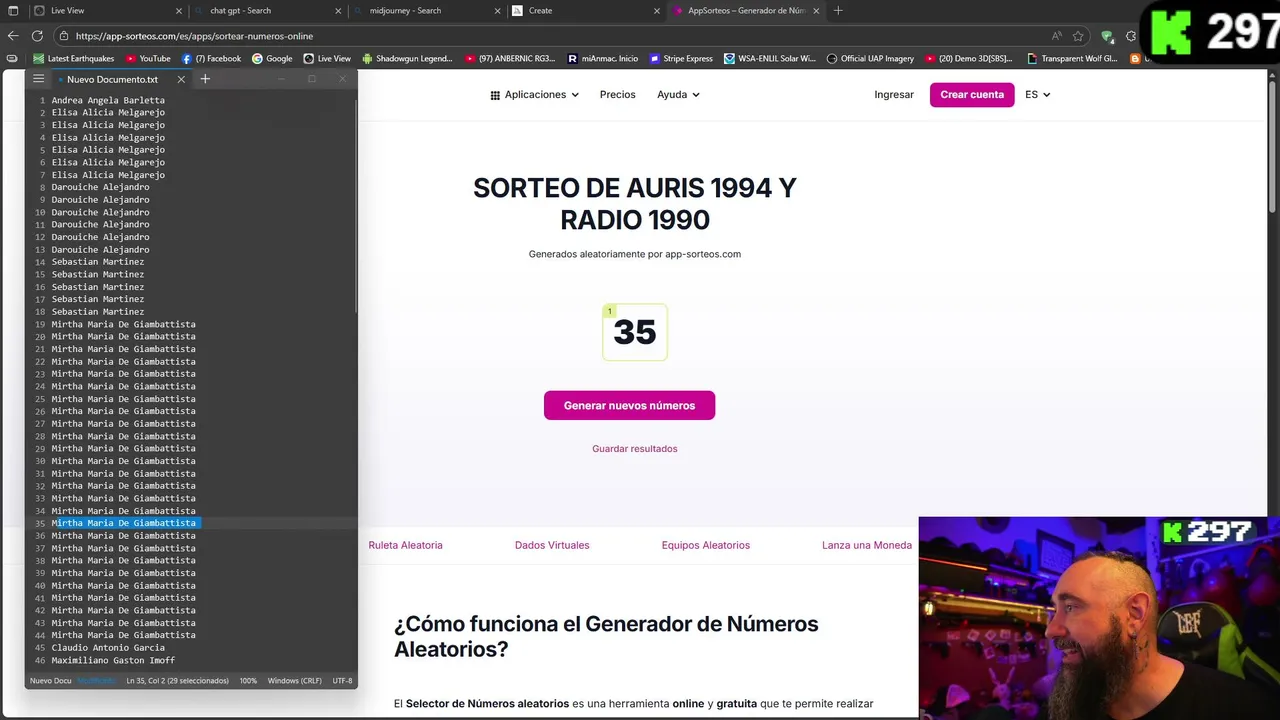Open the Official UAP Imagery bookmark
1280x720 pixels.
pos(870,59)
